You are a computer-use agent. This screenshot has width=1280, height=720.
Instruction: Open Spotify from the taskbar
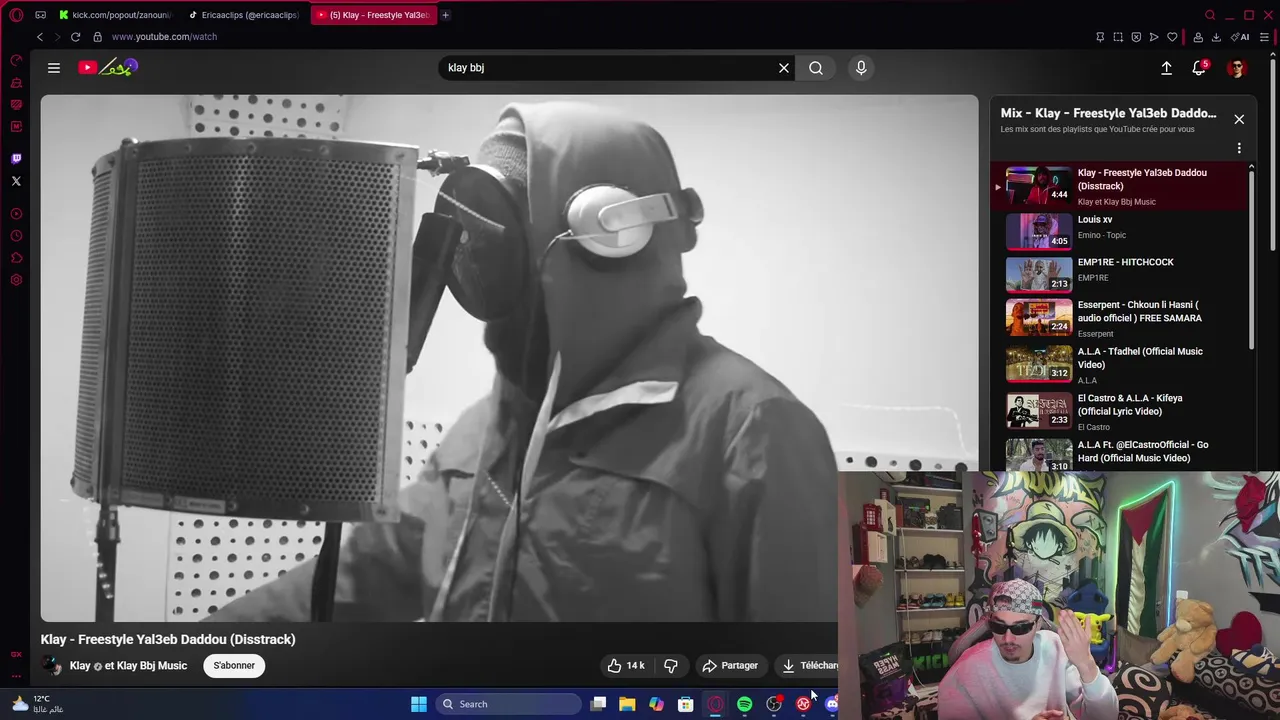coord(745,704)
